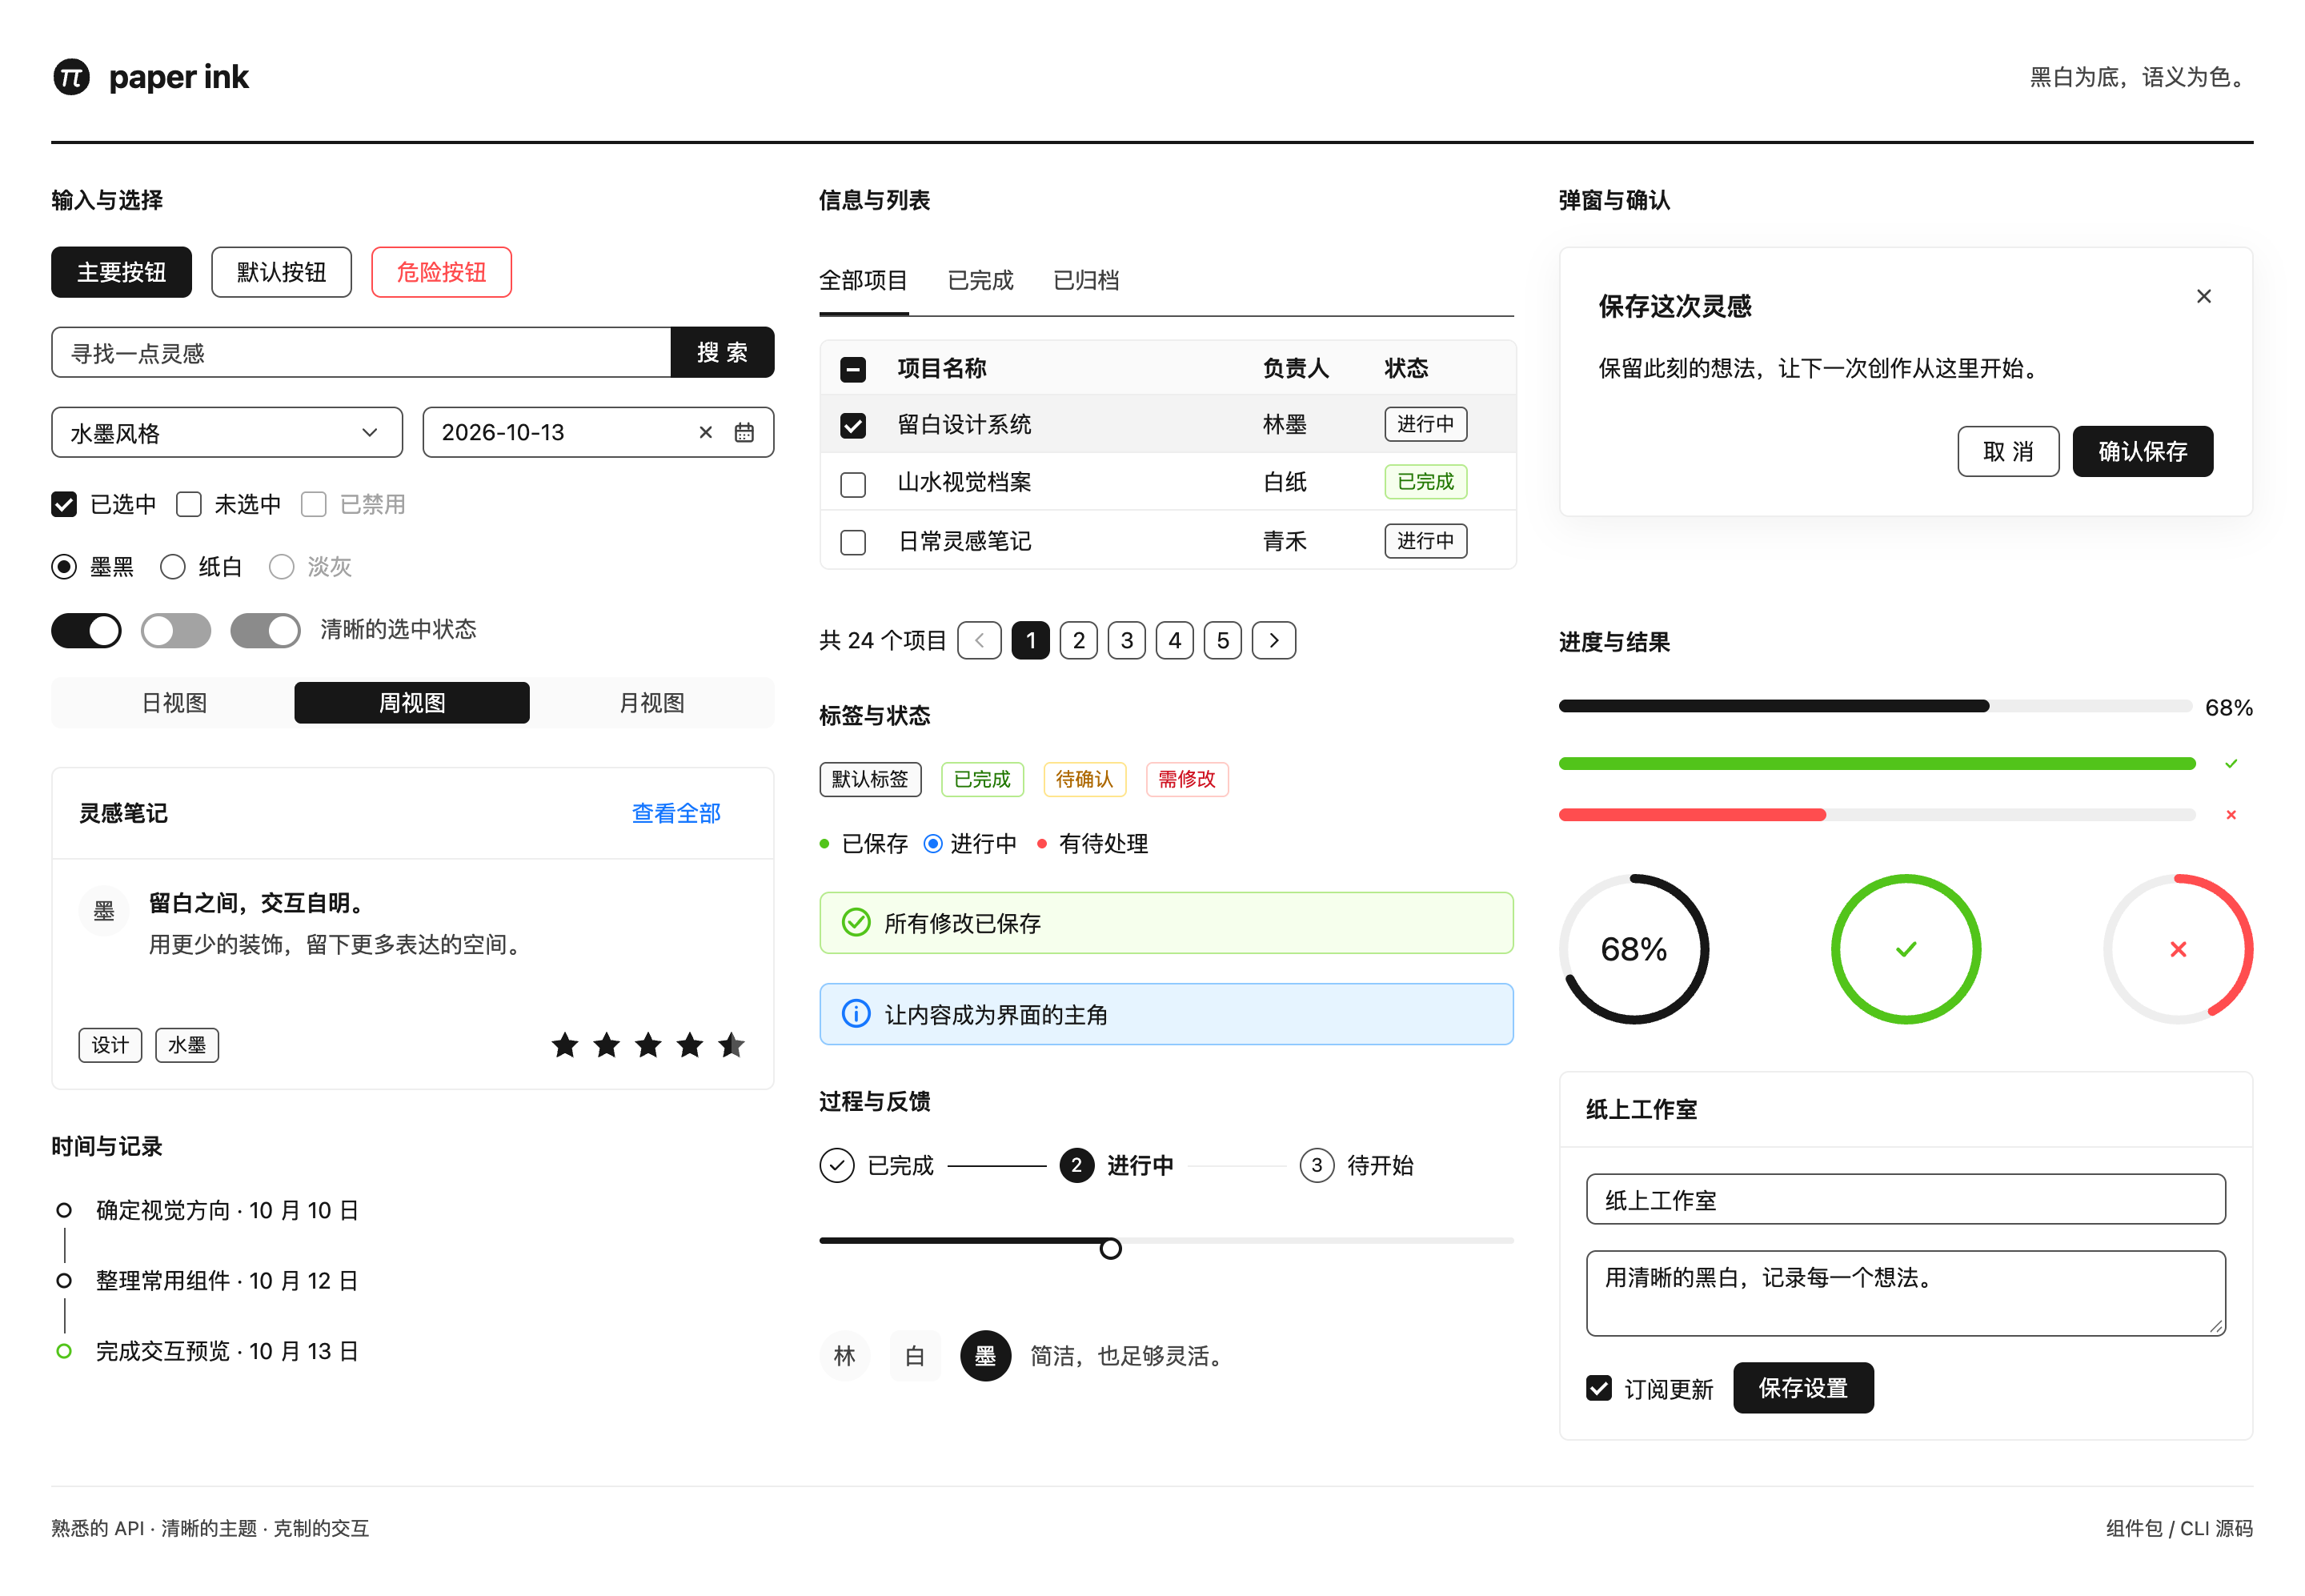Go to previous page with left arrow
Viewport: 2305px width, 1596px height.
pyautogui.click(x=979, y=641)
